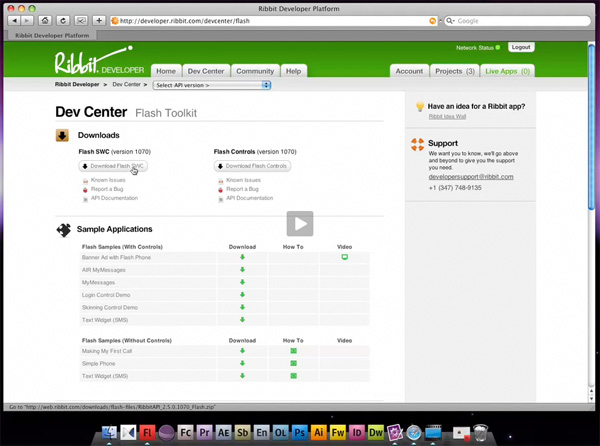Viewport: 600px width, 446px height.
Task: Click the Downloads section arrow icon
Action: pyautogui.click(x=62, y=135)
